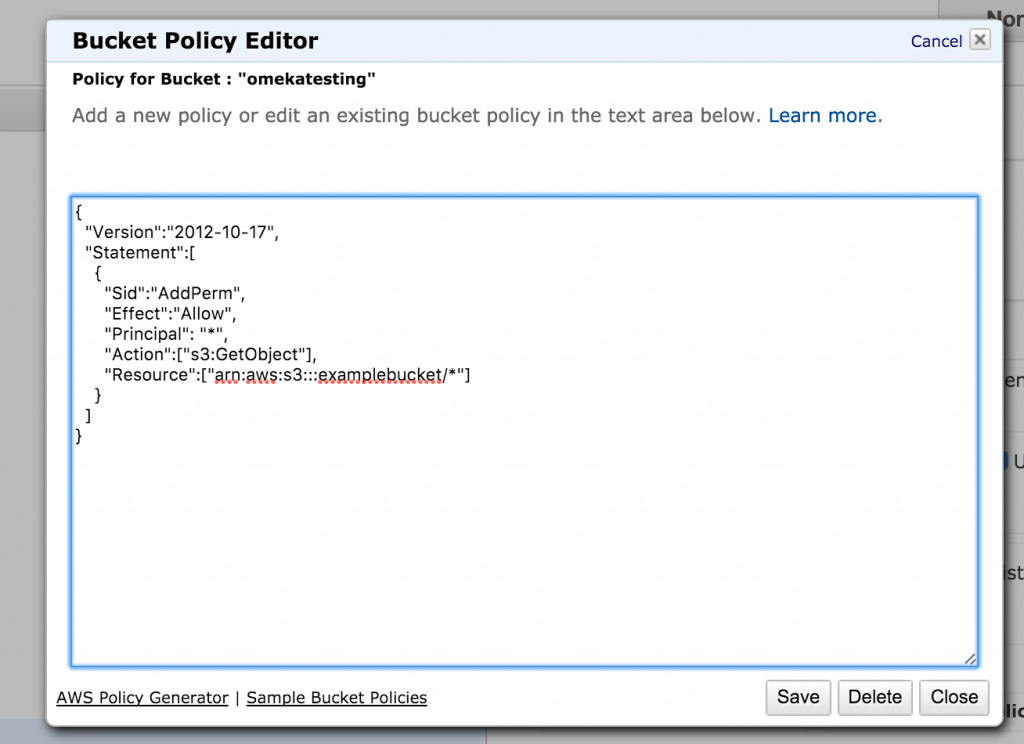Open the AWS Policy Generator link
Screen dimensions: 1024x744
coord(142,698)
